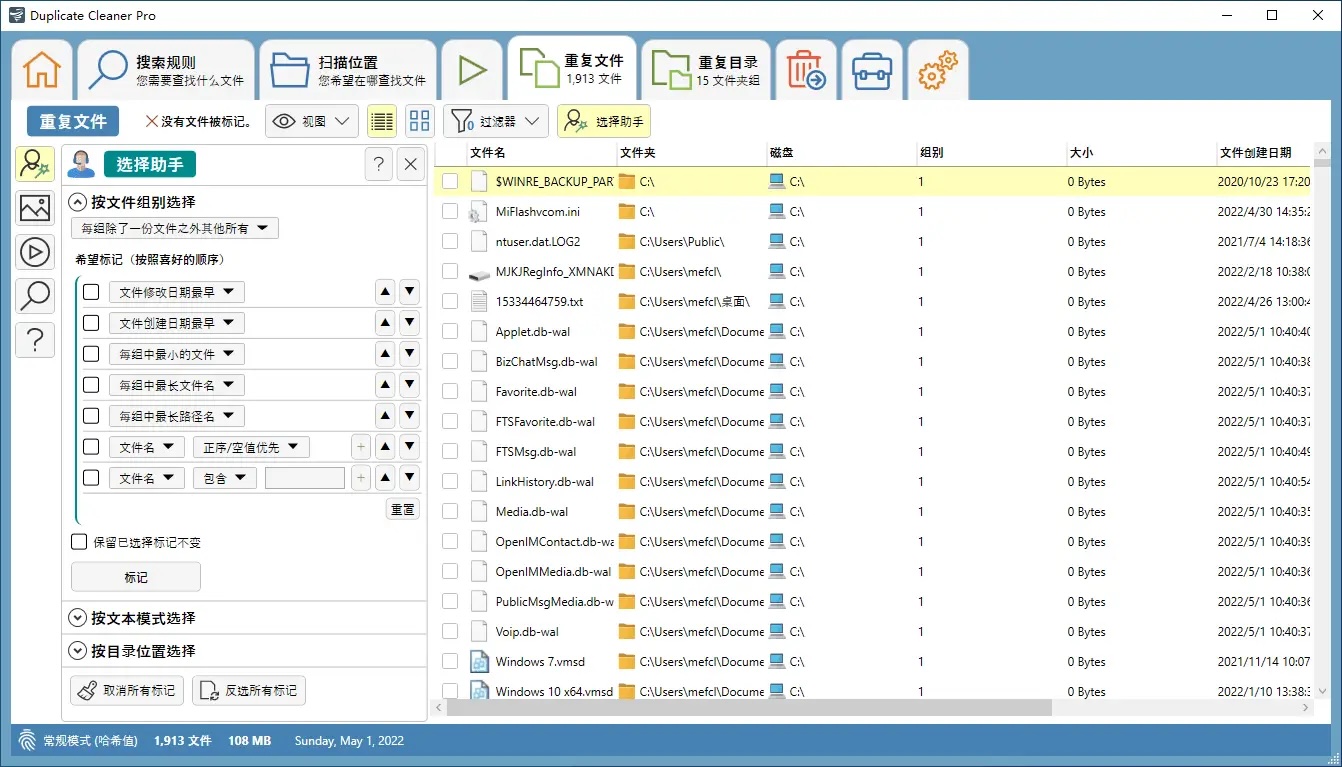Screen dimensions: 1342x767
Task: Open the 选择助手 panel from the left sidebar
Action: [x=35, y=165]
